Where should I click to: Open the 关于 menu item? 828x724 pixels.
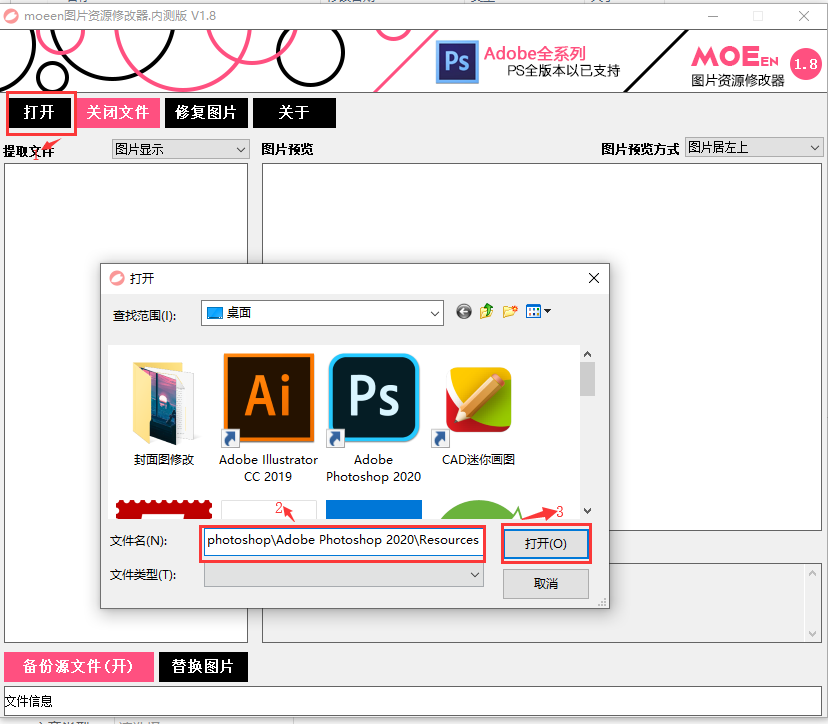(x=294, y=112)
